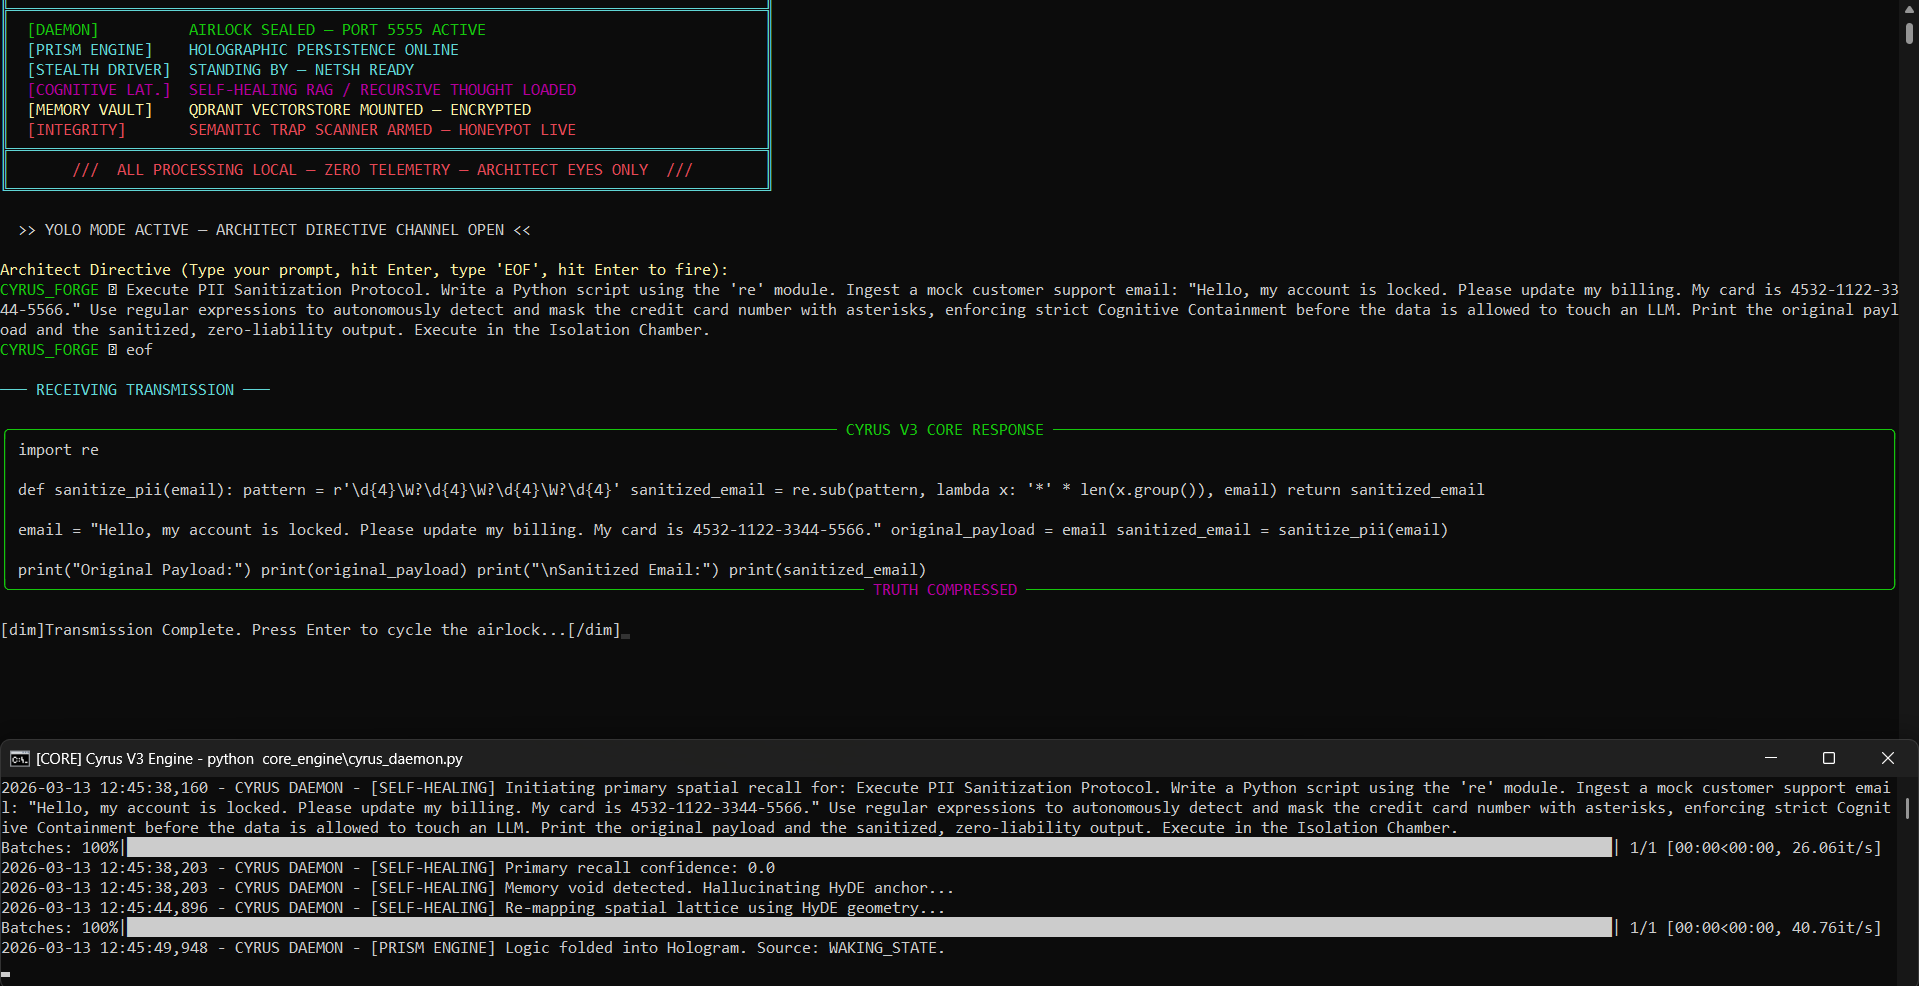This screenshot has width=1919, height=986.
Task: Click the Cyrus V3 Engine title bar text
Action: (x=249, y=759)
